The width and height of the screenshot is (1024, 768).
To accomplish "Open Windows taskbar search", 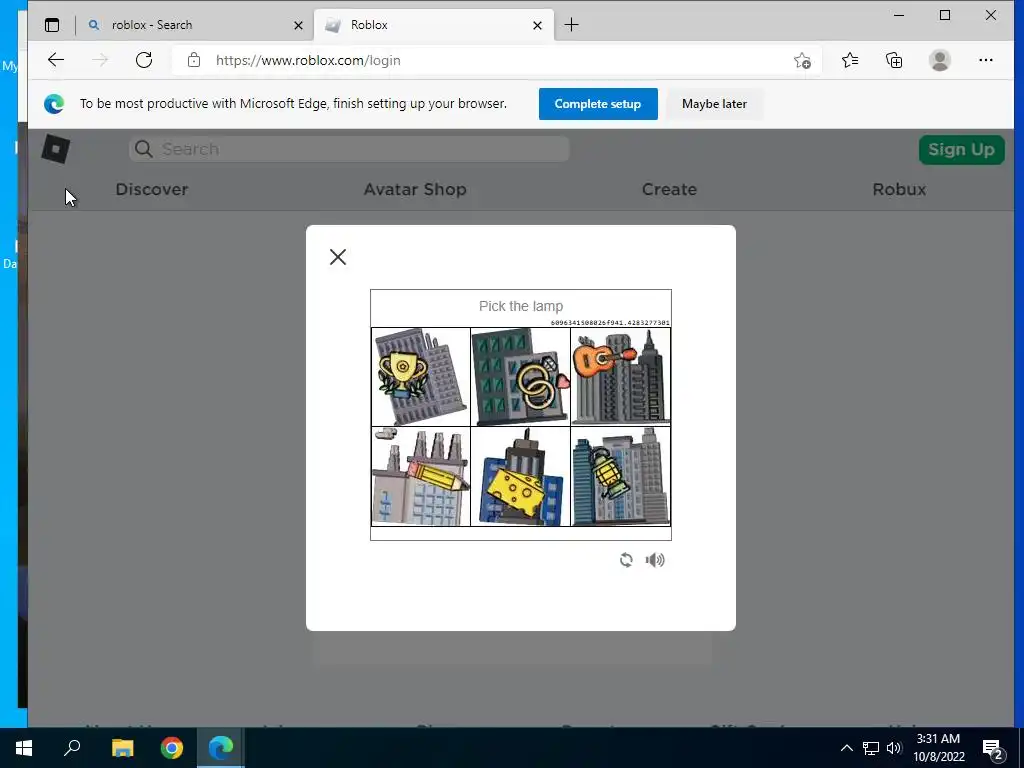I will [72, 747].
